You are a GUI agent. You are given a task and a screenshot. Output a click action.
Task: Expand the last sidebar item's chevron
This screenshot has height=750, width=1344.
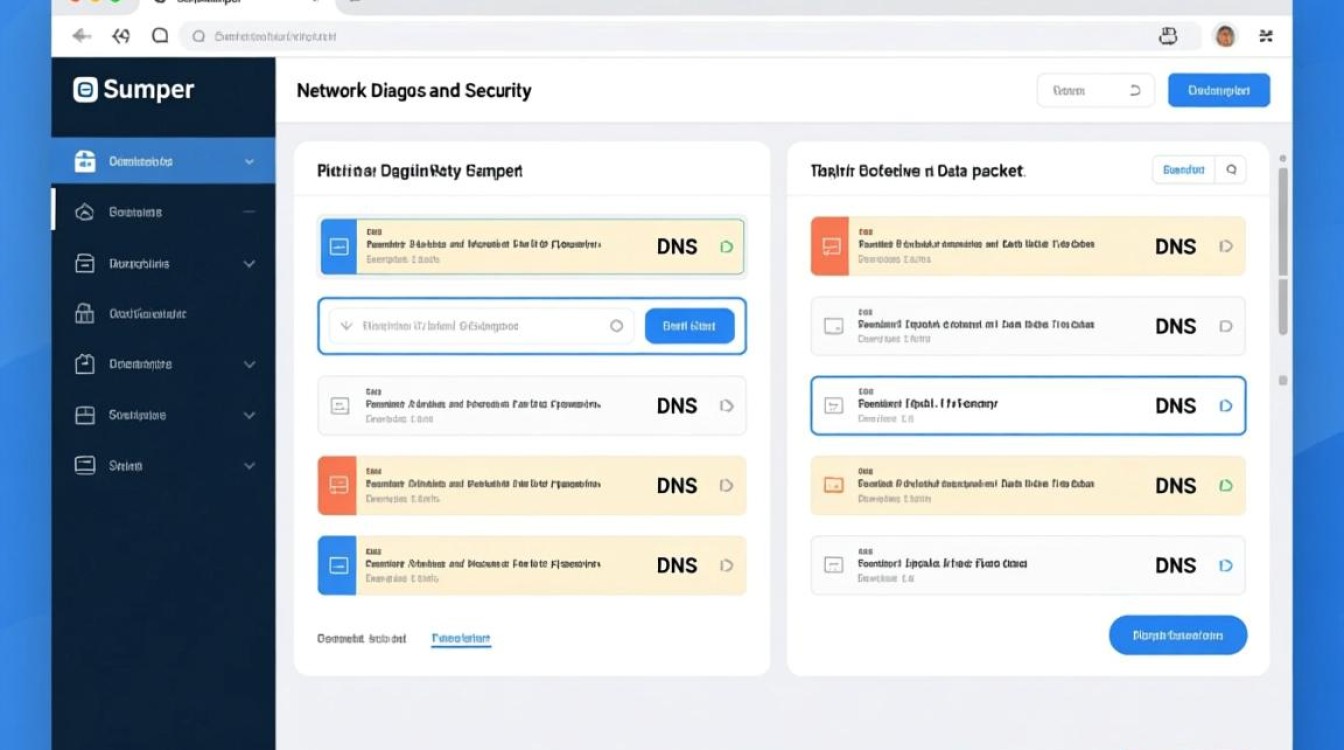click(249, 465)
